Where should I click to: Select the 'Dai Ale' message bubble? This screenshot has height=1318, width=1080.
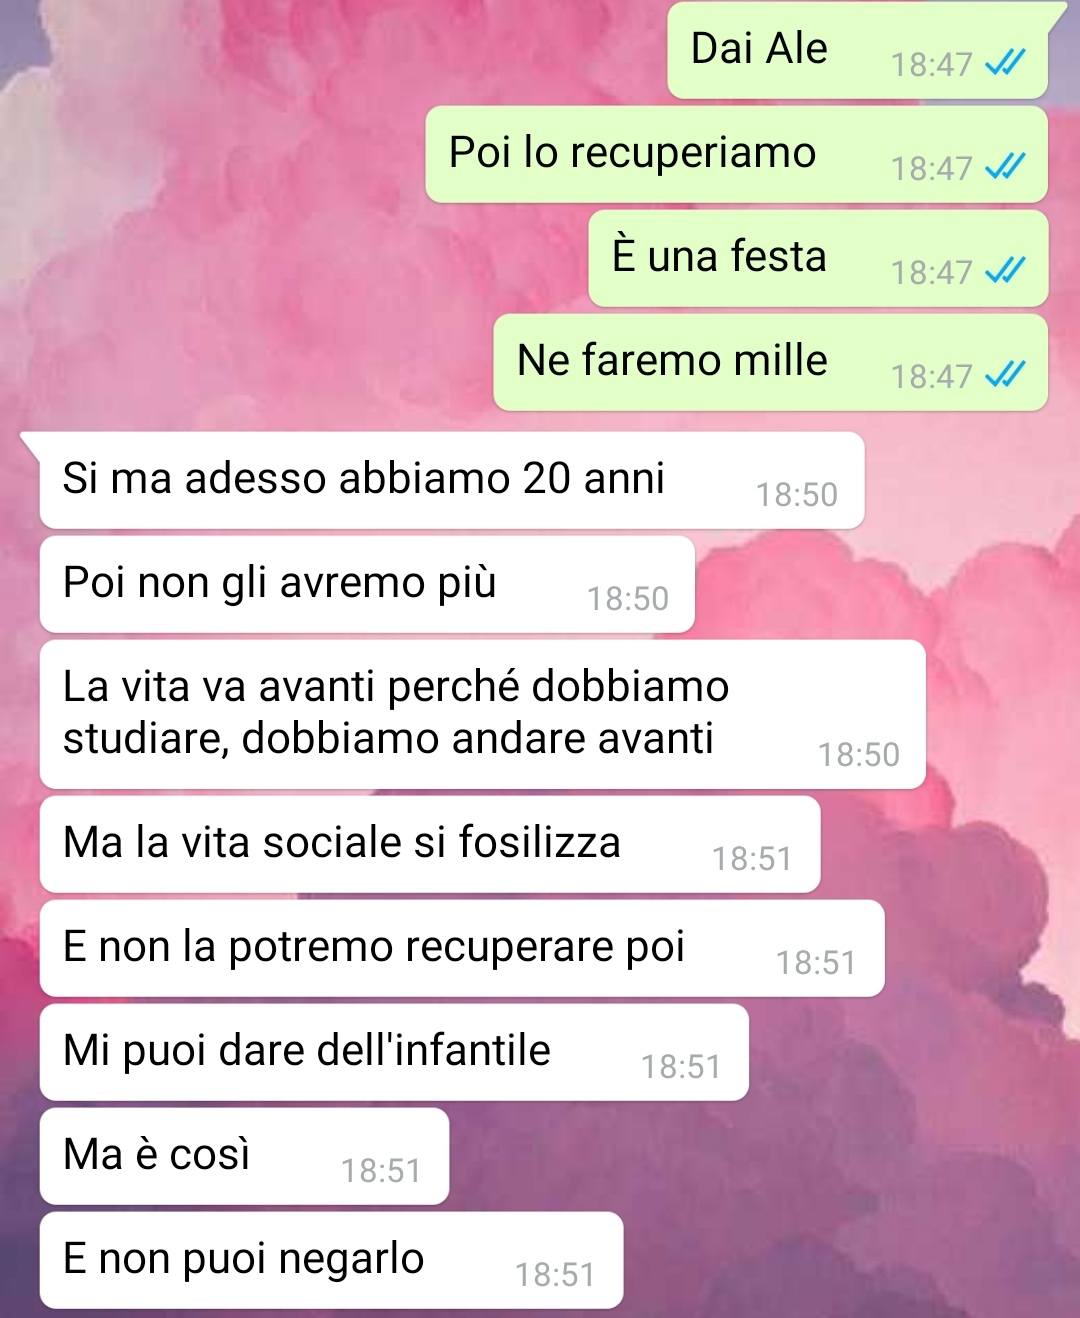858,50
